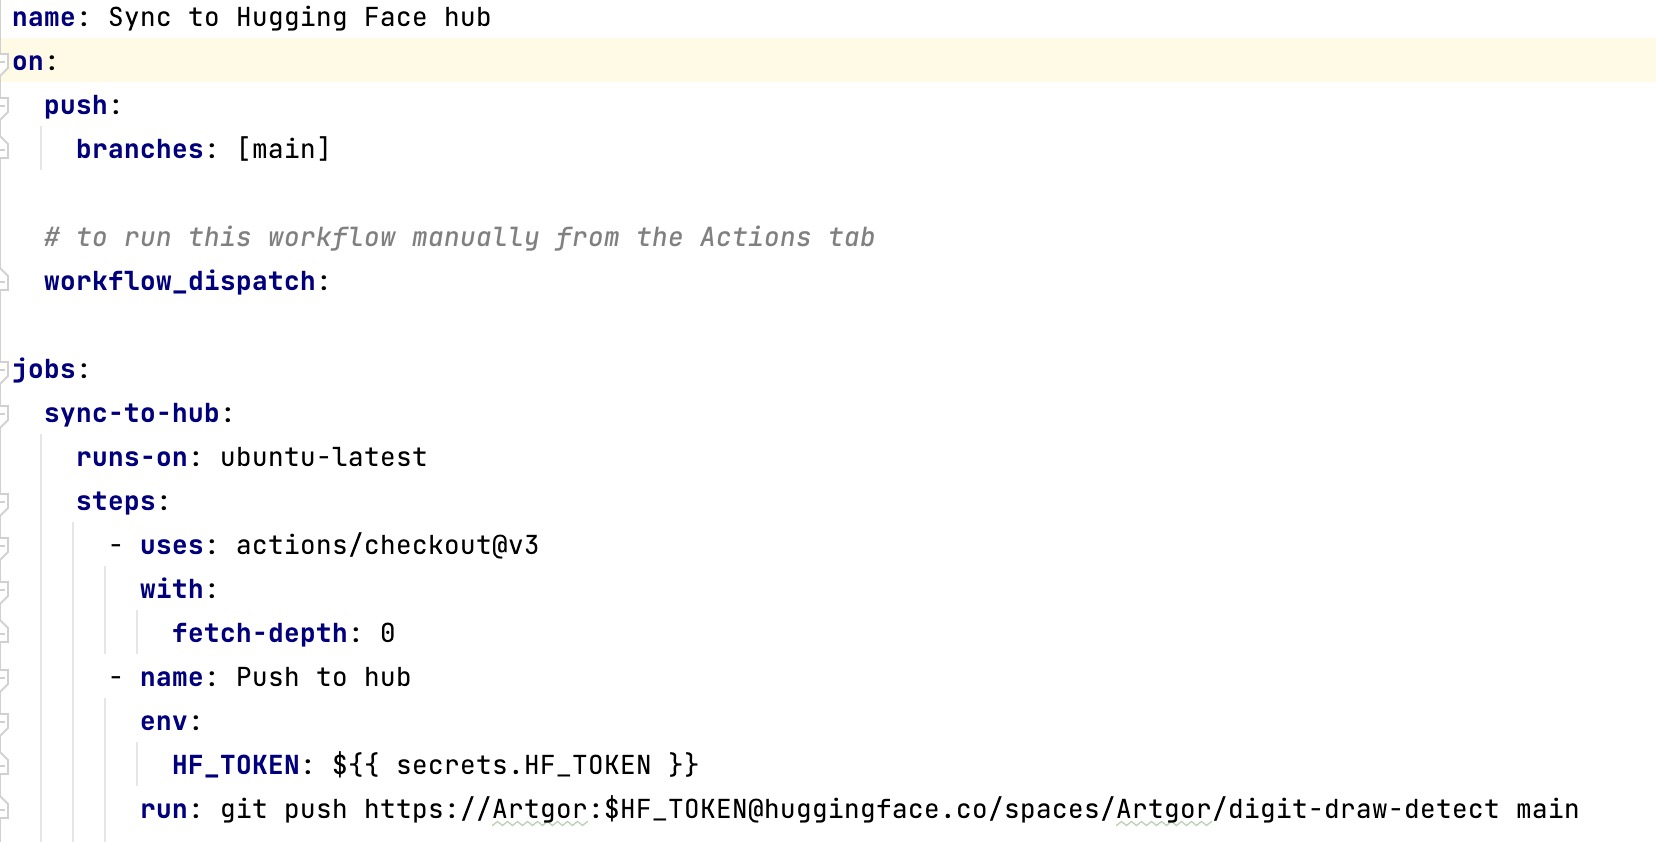Click the 'fetch-depth' key
This screenshot has width=1656, height=842.
(x=259, y=634)
